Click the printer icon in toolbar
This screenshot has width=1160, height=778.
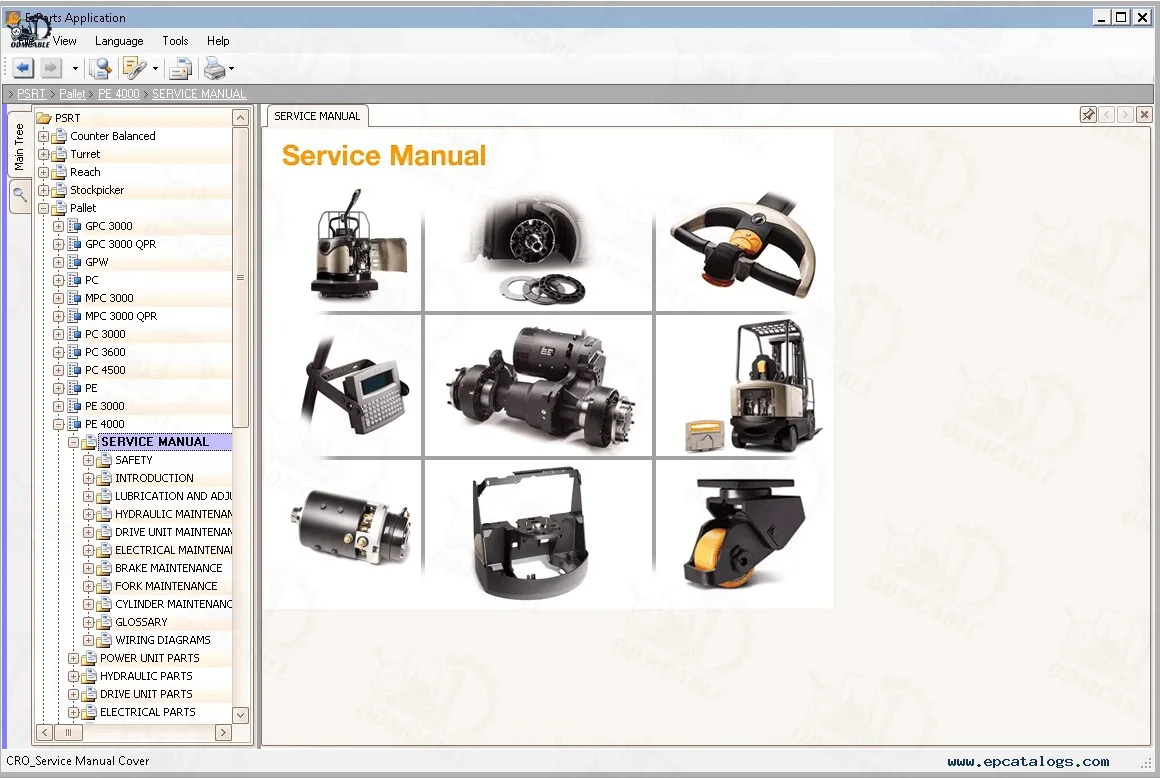[x=213, y=68]
